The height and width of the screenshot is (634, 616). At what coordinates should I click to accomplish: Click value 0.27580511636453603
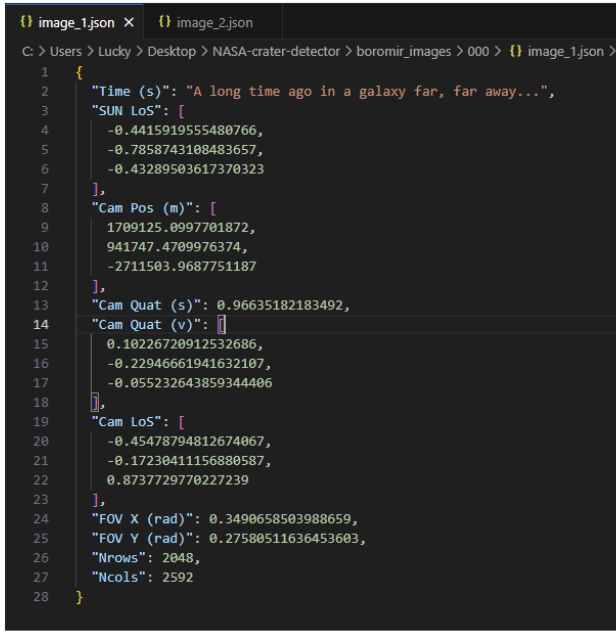[284, 539]
